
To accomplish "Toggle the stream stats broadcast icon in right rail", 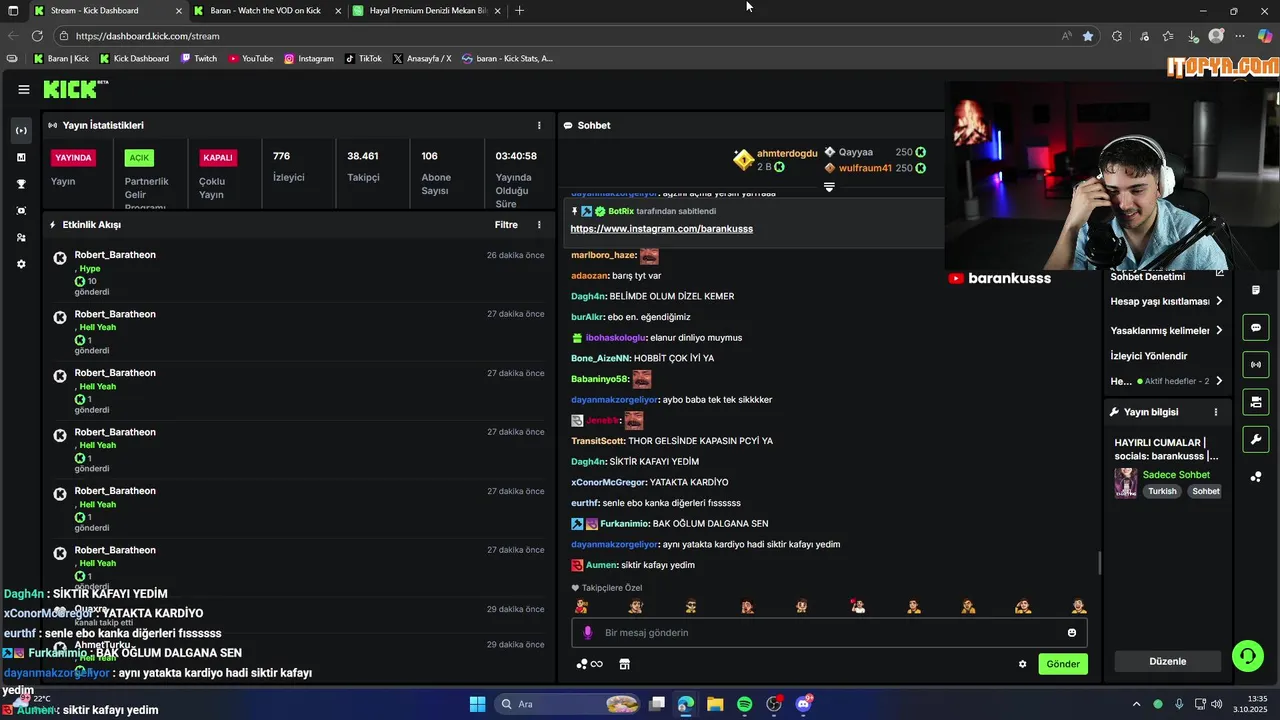I will coord(1256,365).
